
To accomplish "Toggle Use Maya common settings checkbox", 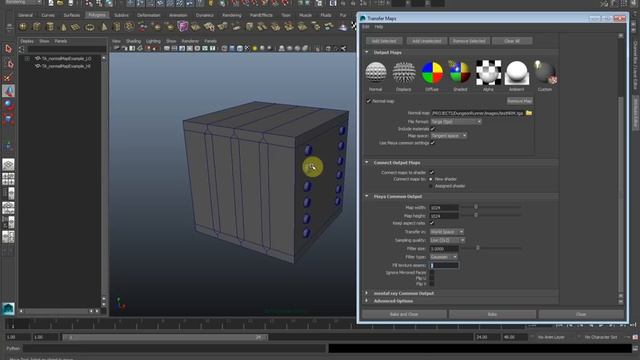I will pos(433,143).
